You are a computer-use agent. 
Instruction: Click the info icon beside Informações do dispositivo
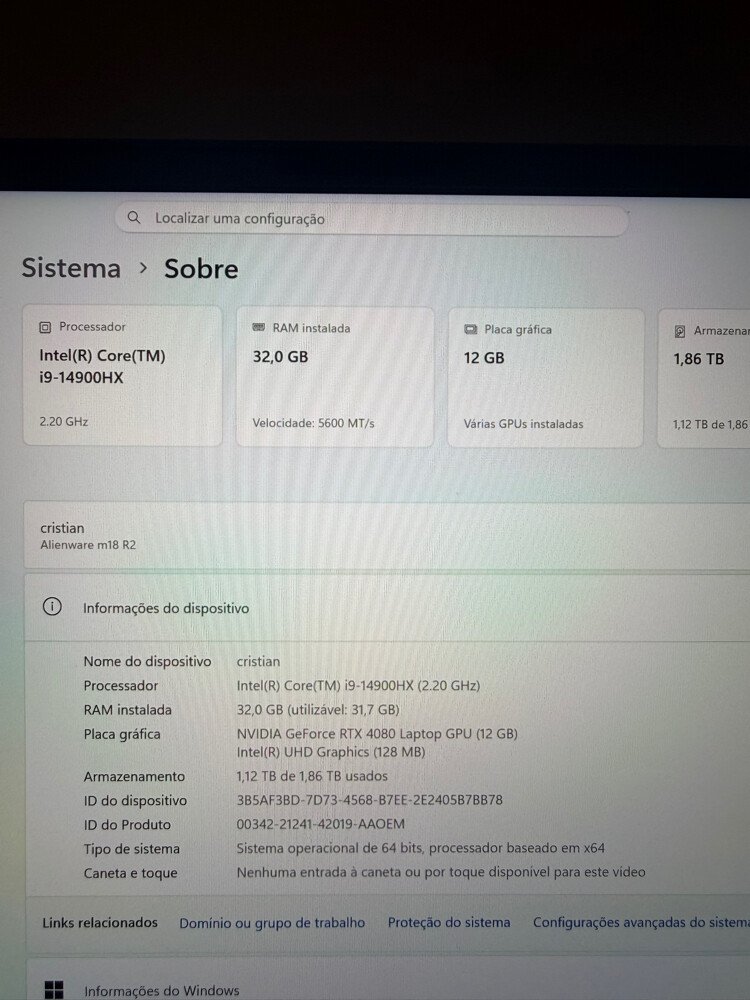52,607
